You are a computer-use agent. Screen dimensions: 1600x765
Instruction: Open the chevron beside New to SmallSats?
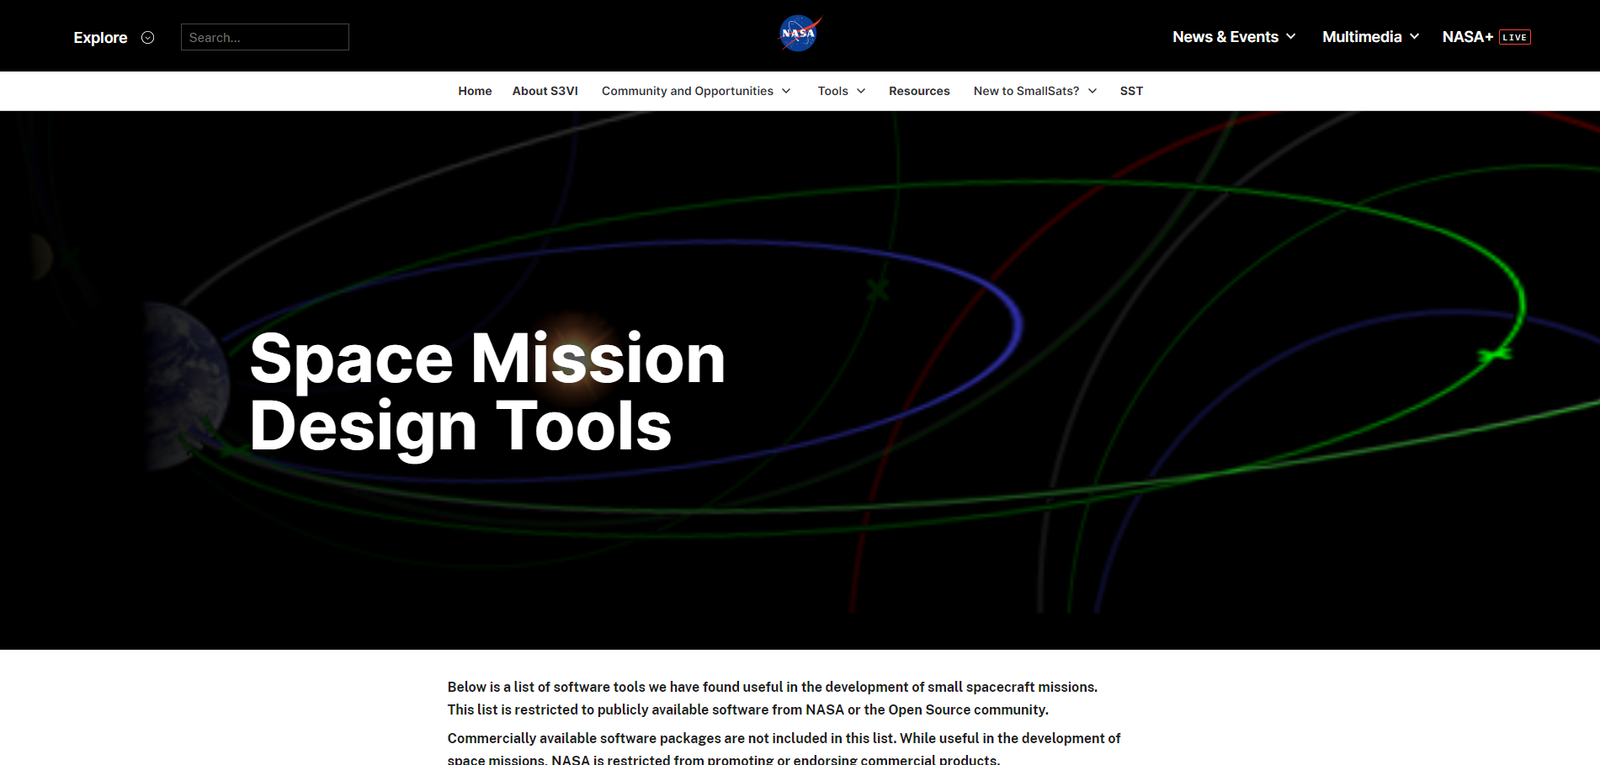(x=1092, y=91)
